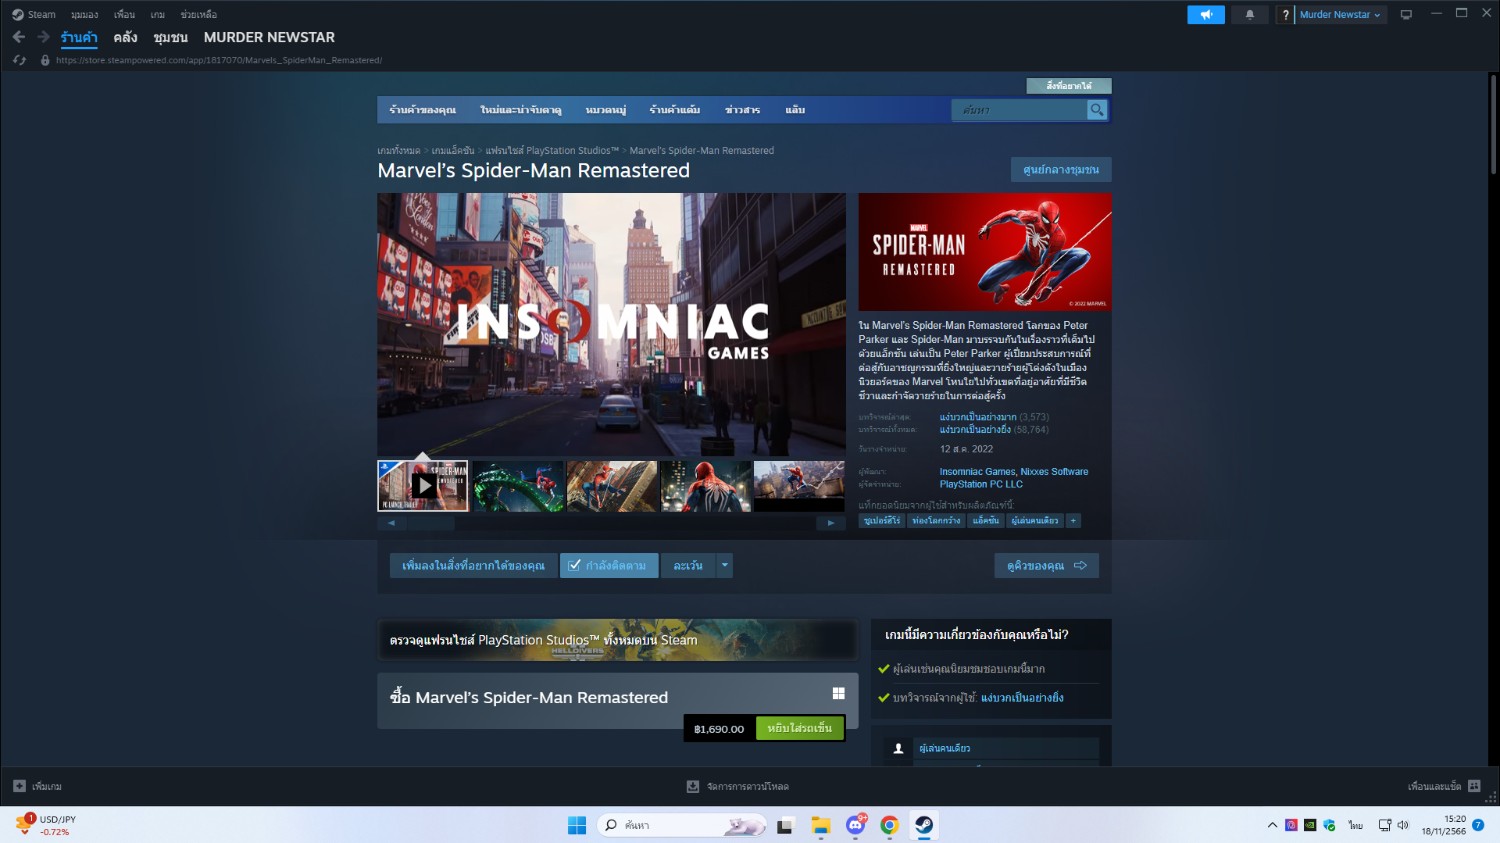Open Steam help question mark
Image resolution: width=1500 pixels, height=843 pixels.
1285,15
